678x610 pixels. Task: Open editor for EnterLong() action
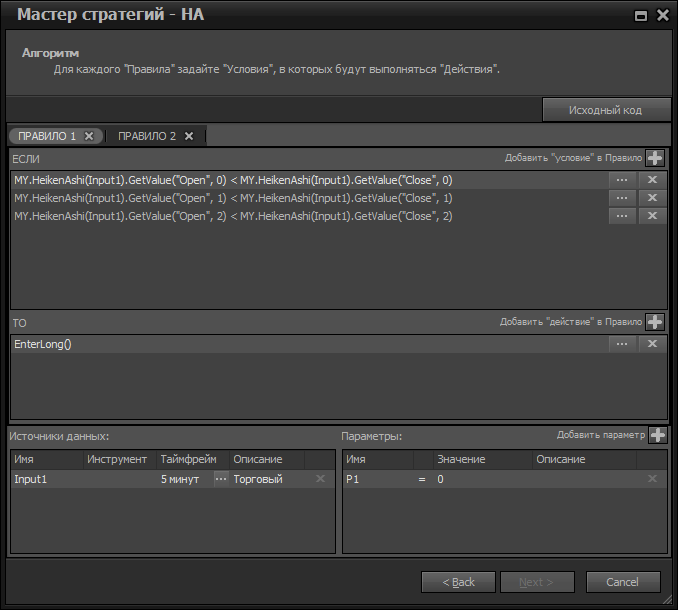[x=622, y=344]
